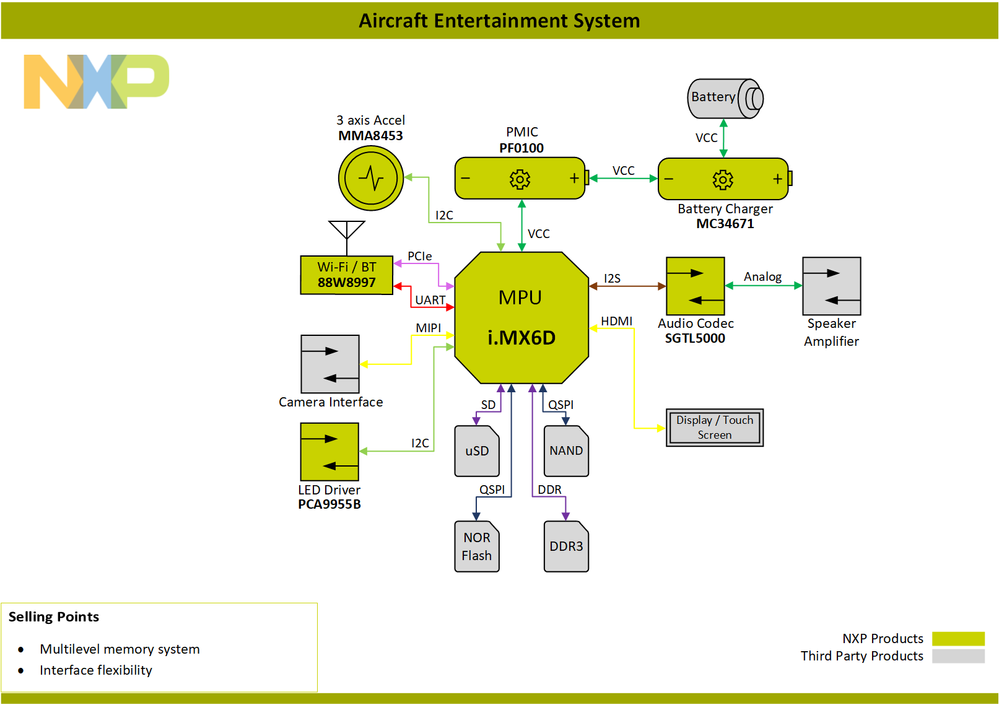The height and width of the screenshot is (704, 999).
Task: Click the QSPI label near NAND
Action: [561, 405]
